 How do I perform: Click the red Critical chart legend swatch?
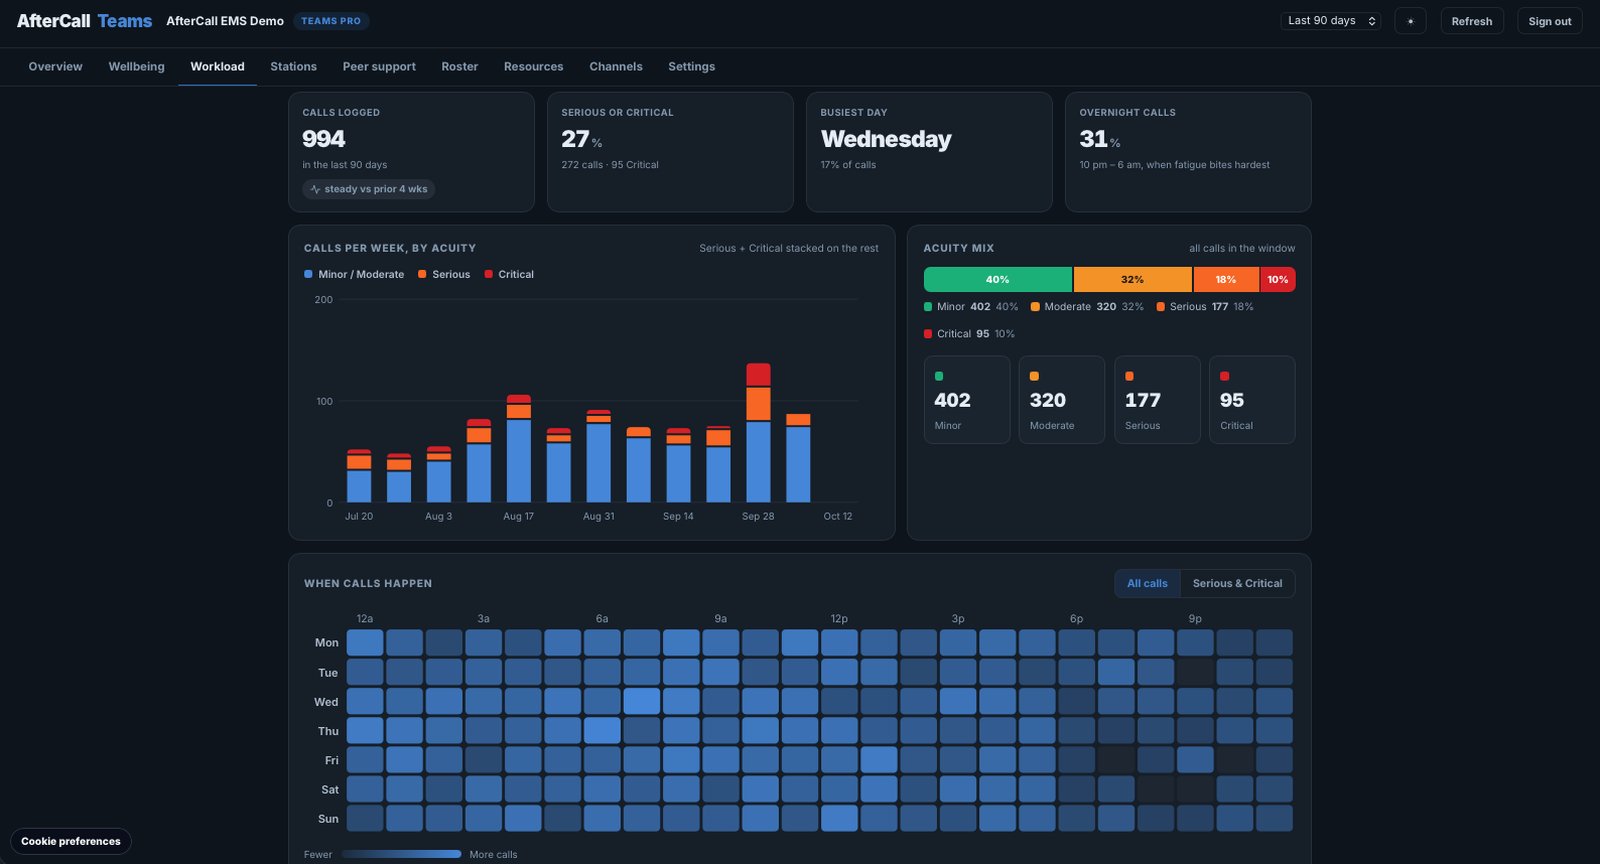click(x=488, y=274)
